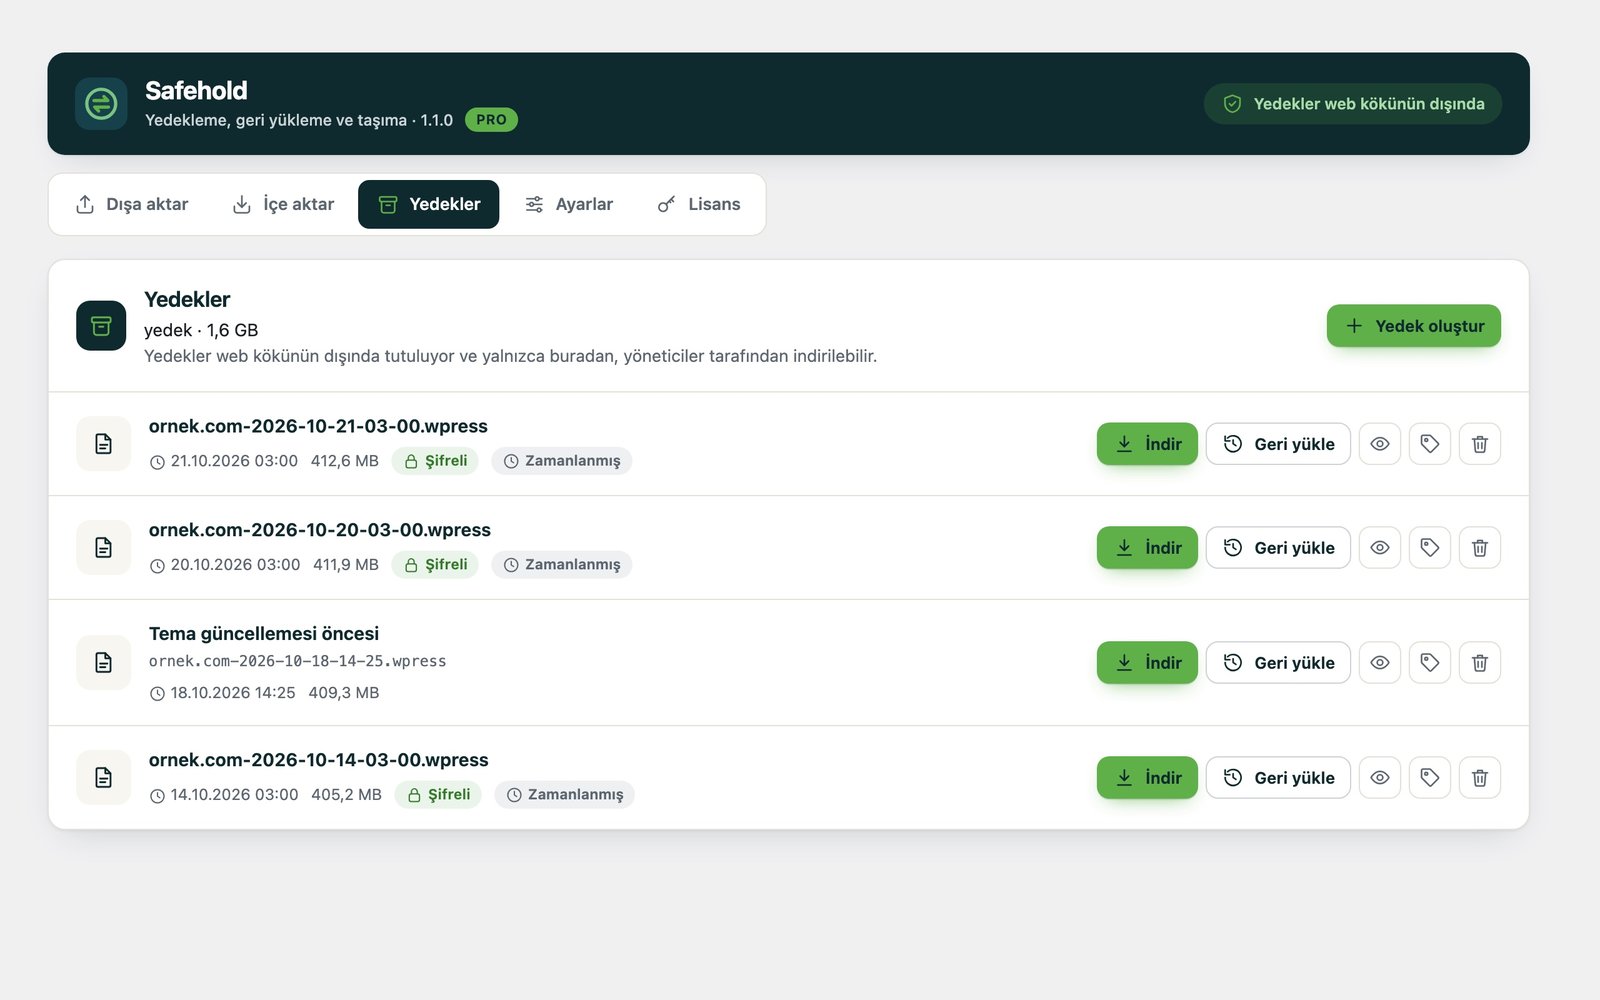Click file icon of ornek.com-2026-10-14-03-00.wpress
The width and height of the screenshot is (1600, 1000).
pyautogui.click(x=104, y=778)
